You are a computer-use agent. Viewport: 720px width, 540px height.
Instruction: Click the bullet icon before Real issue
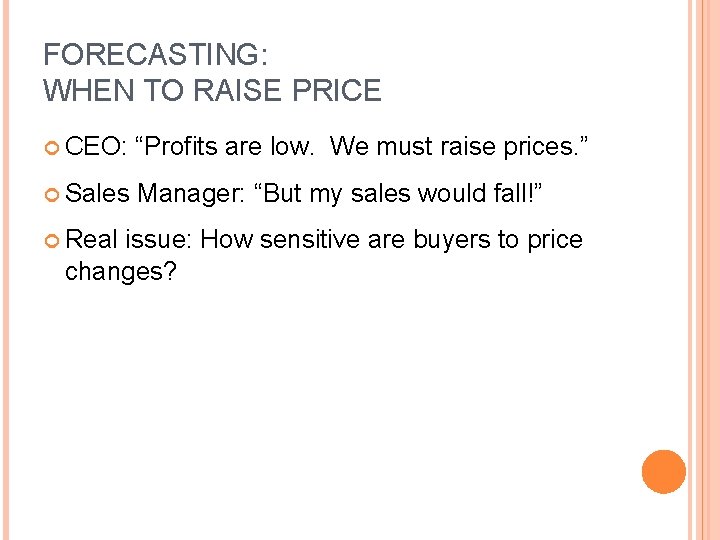[52, 242]
